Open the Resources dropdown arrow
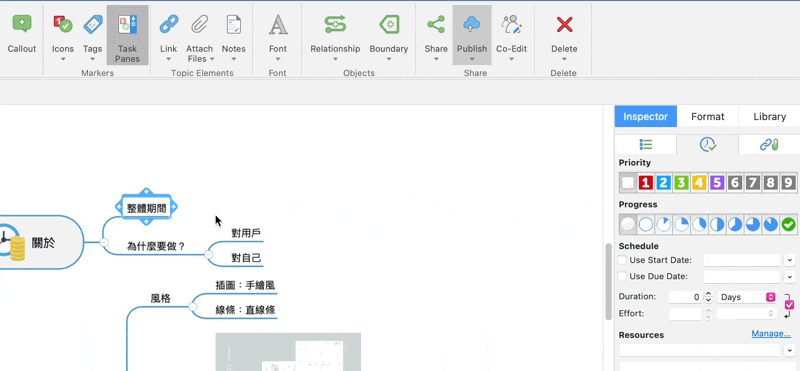Viewport: 800px width, 371px height. (x=790, y=350)
